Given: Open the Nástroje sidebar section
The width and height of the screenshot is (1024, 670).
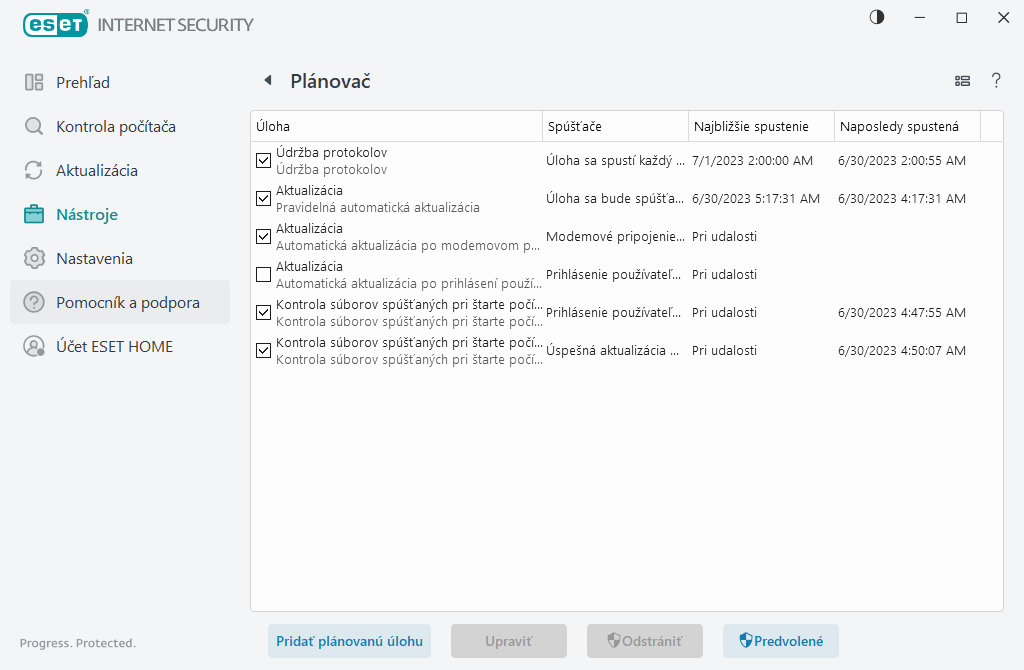Looking at the screenshot, I should 86,214.
